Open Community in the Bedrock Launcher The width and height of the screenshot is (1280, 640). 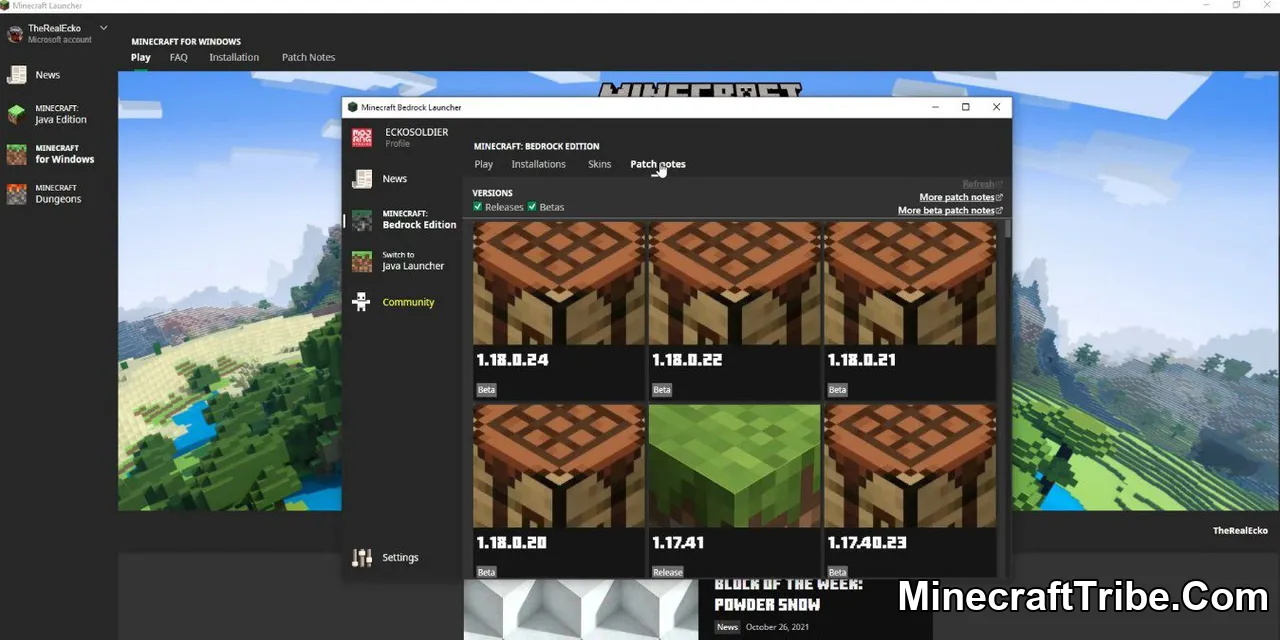(408, 302)
